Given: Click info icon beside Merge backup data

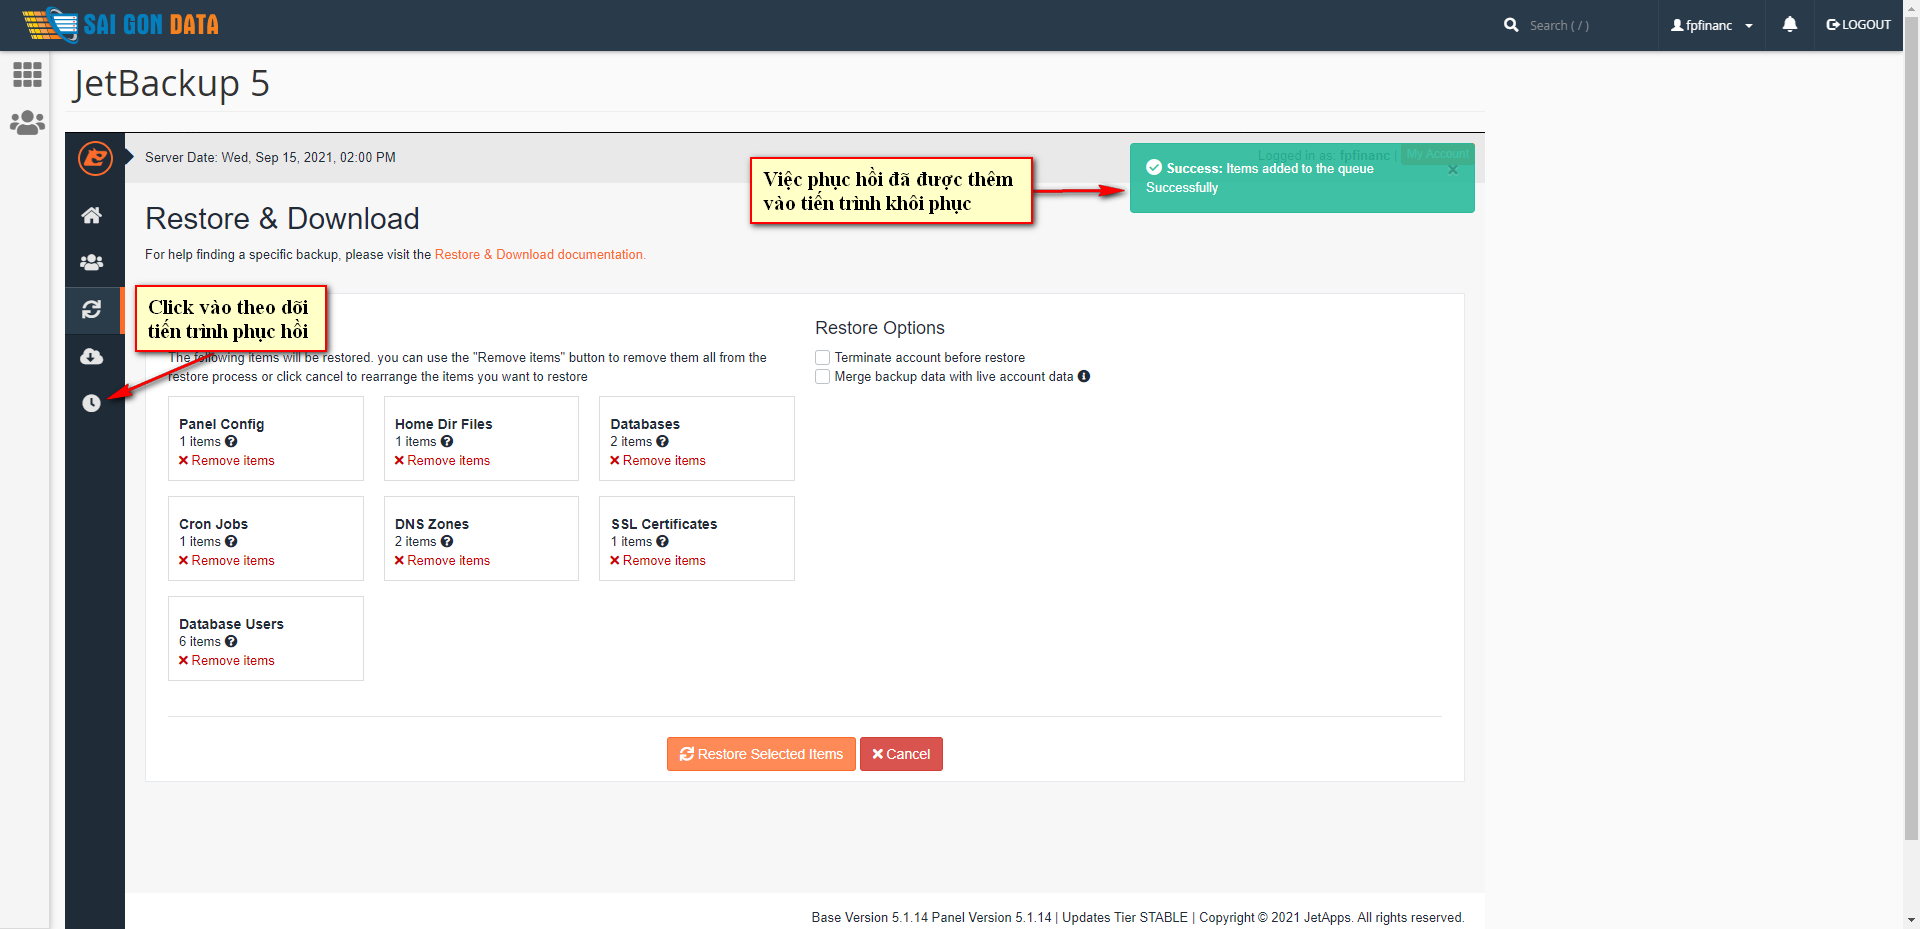Looking at the screenshot, I should coord(1084,376).
